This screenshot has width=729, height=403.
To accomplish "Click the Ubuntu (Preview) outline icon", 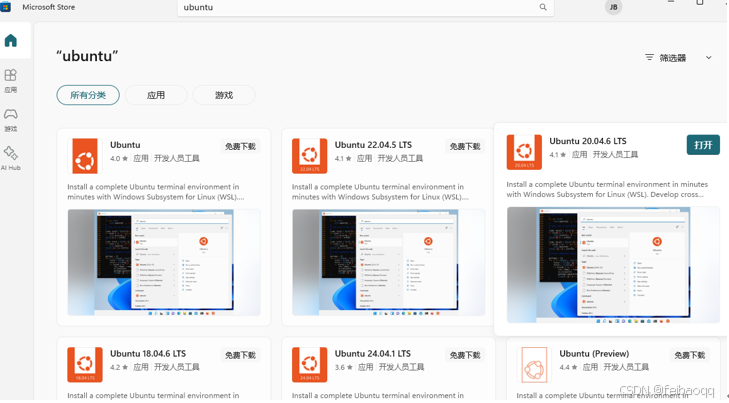I will pyautogui.click(x=534, y=365).
